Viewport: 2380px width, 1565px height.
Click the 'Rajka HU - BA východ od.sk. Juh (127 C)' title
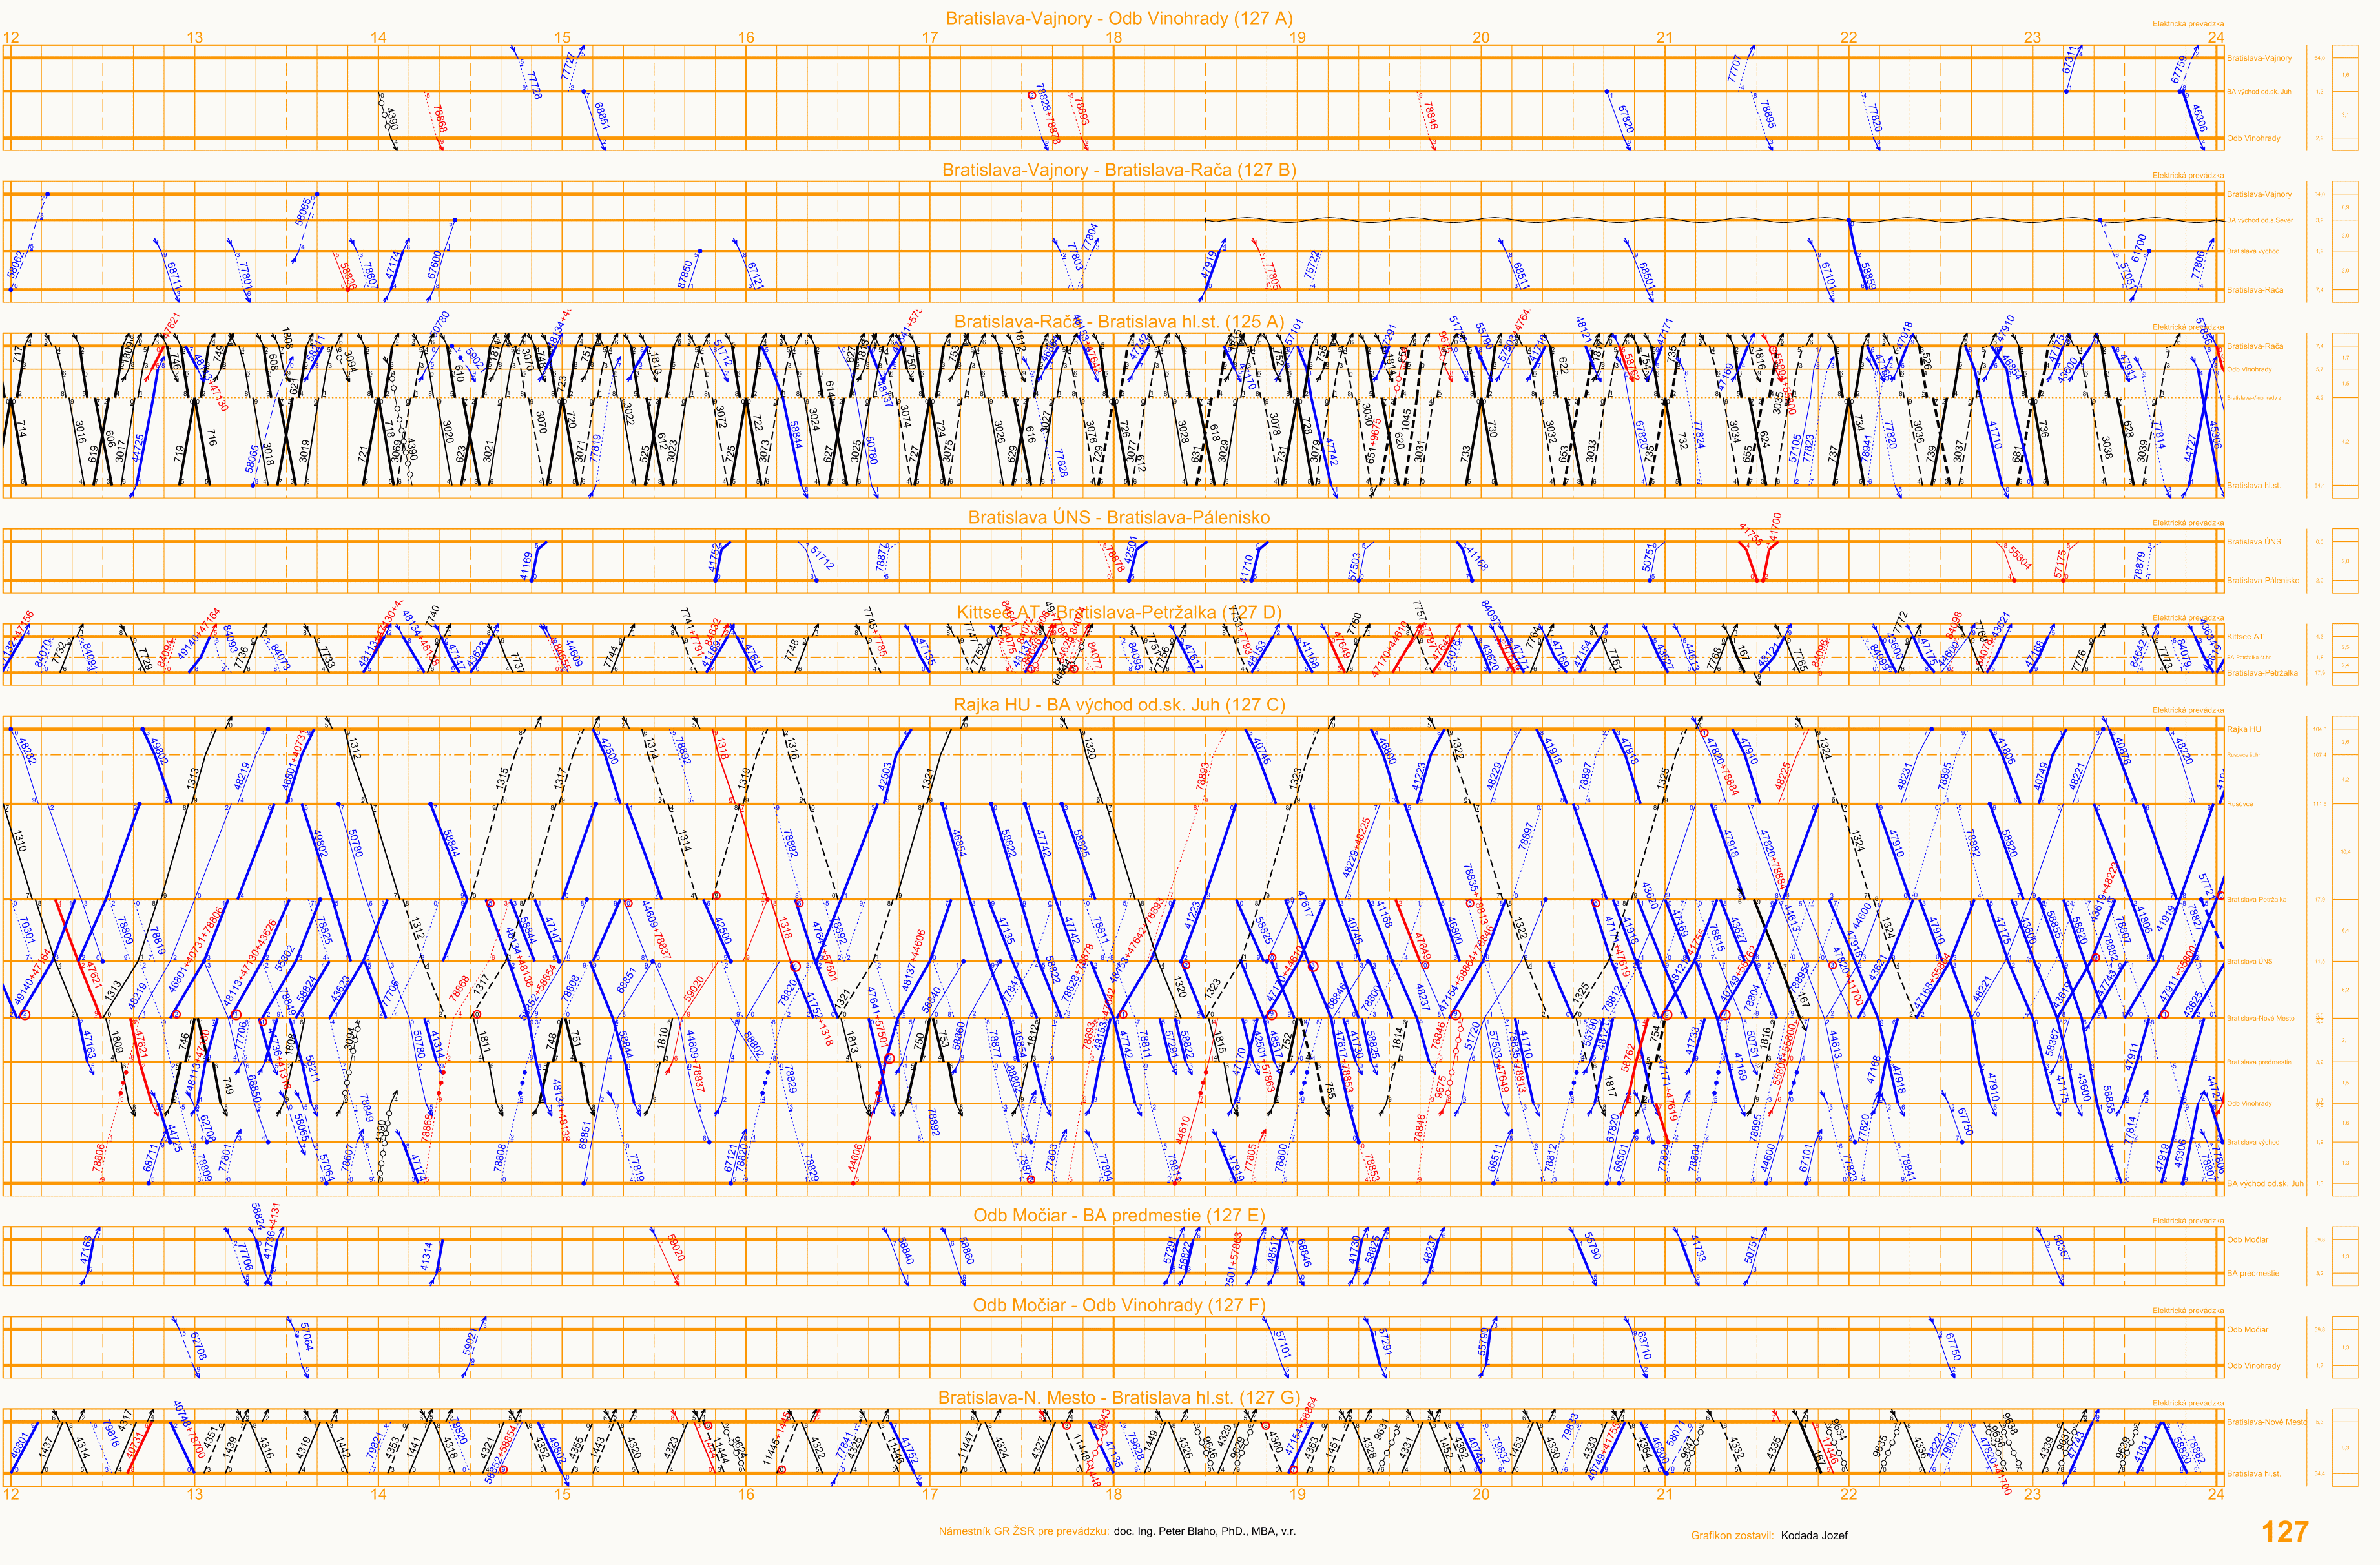click(1119, 705)
